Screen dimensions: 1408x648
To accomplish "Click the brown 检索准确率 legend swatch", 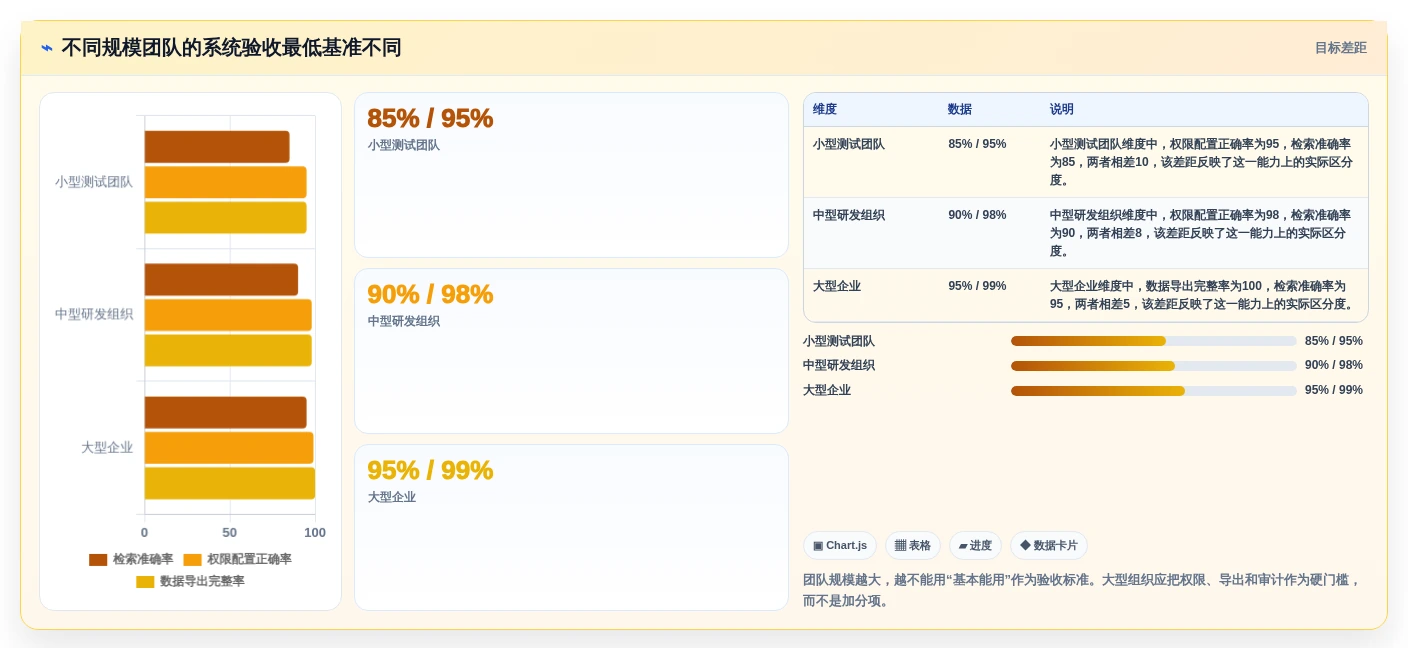I will pos(98,560).
